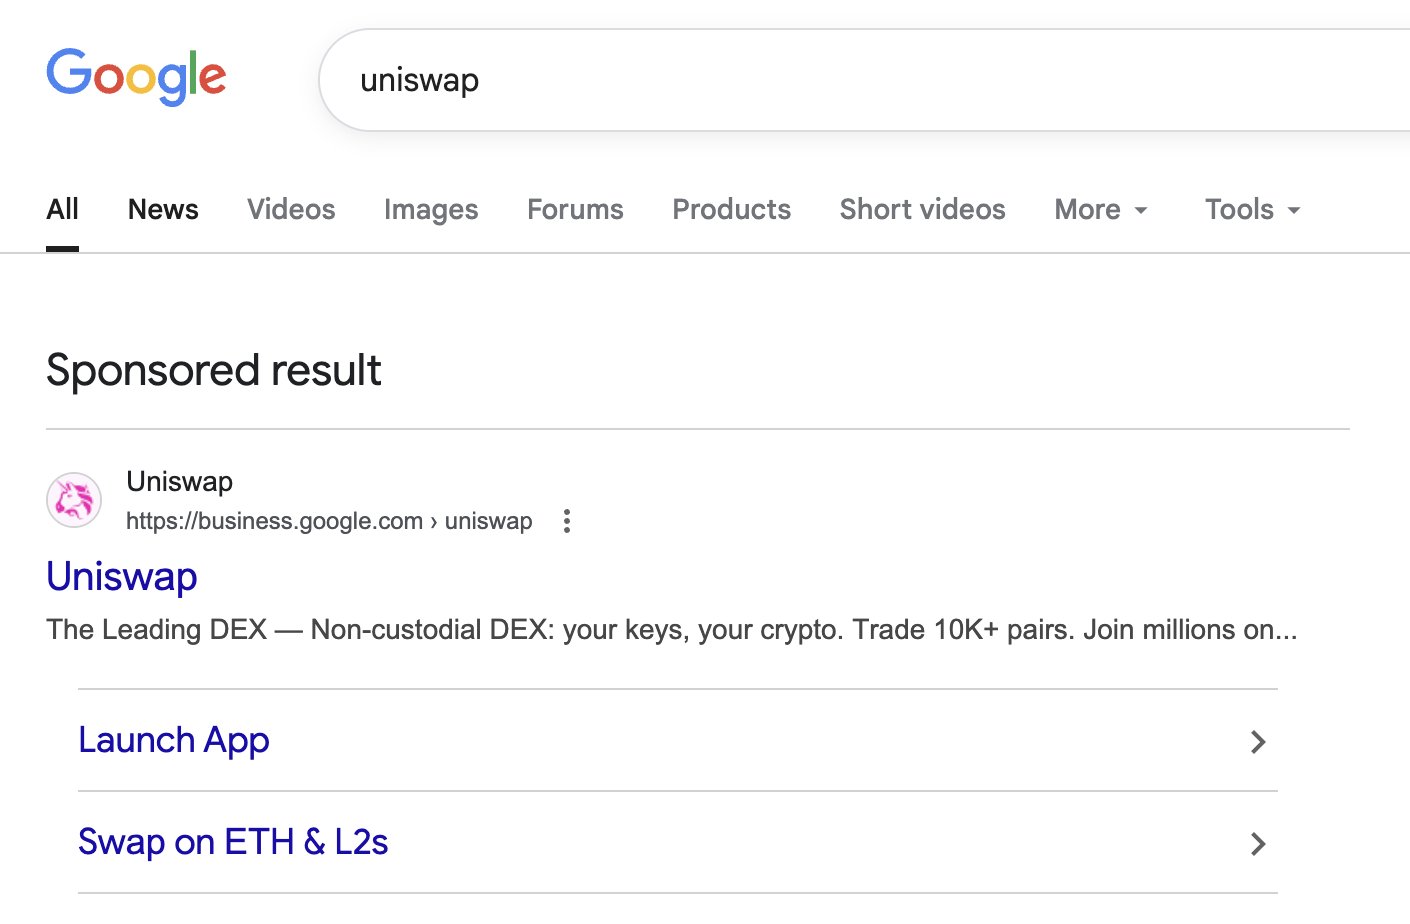Show Short videos results

pyautogui.click(x=922, y=210)
